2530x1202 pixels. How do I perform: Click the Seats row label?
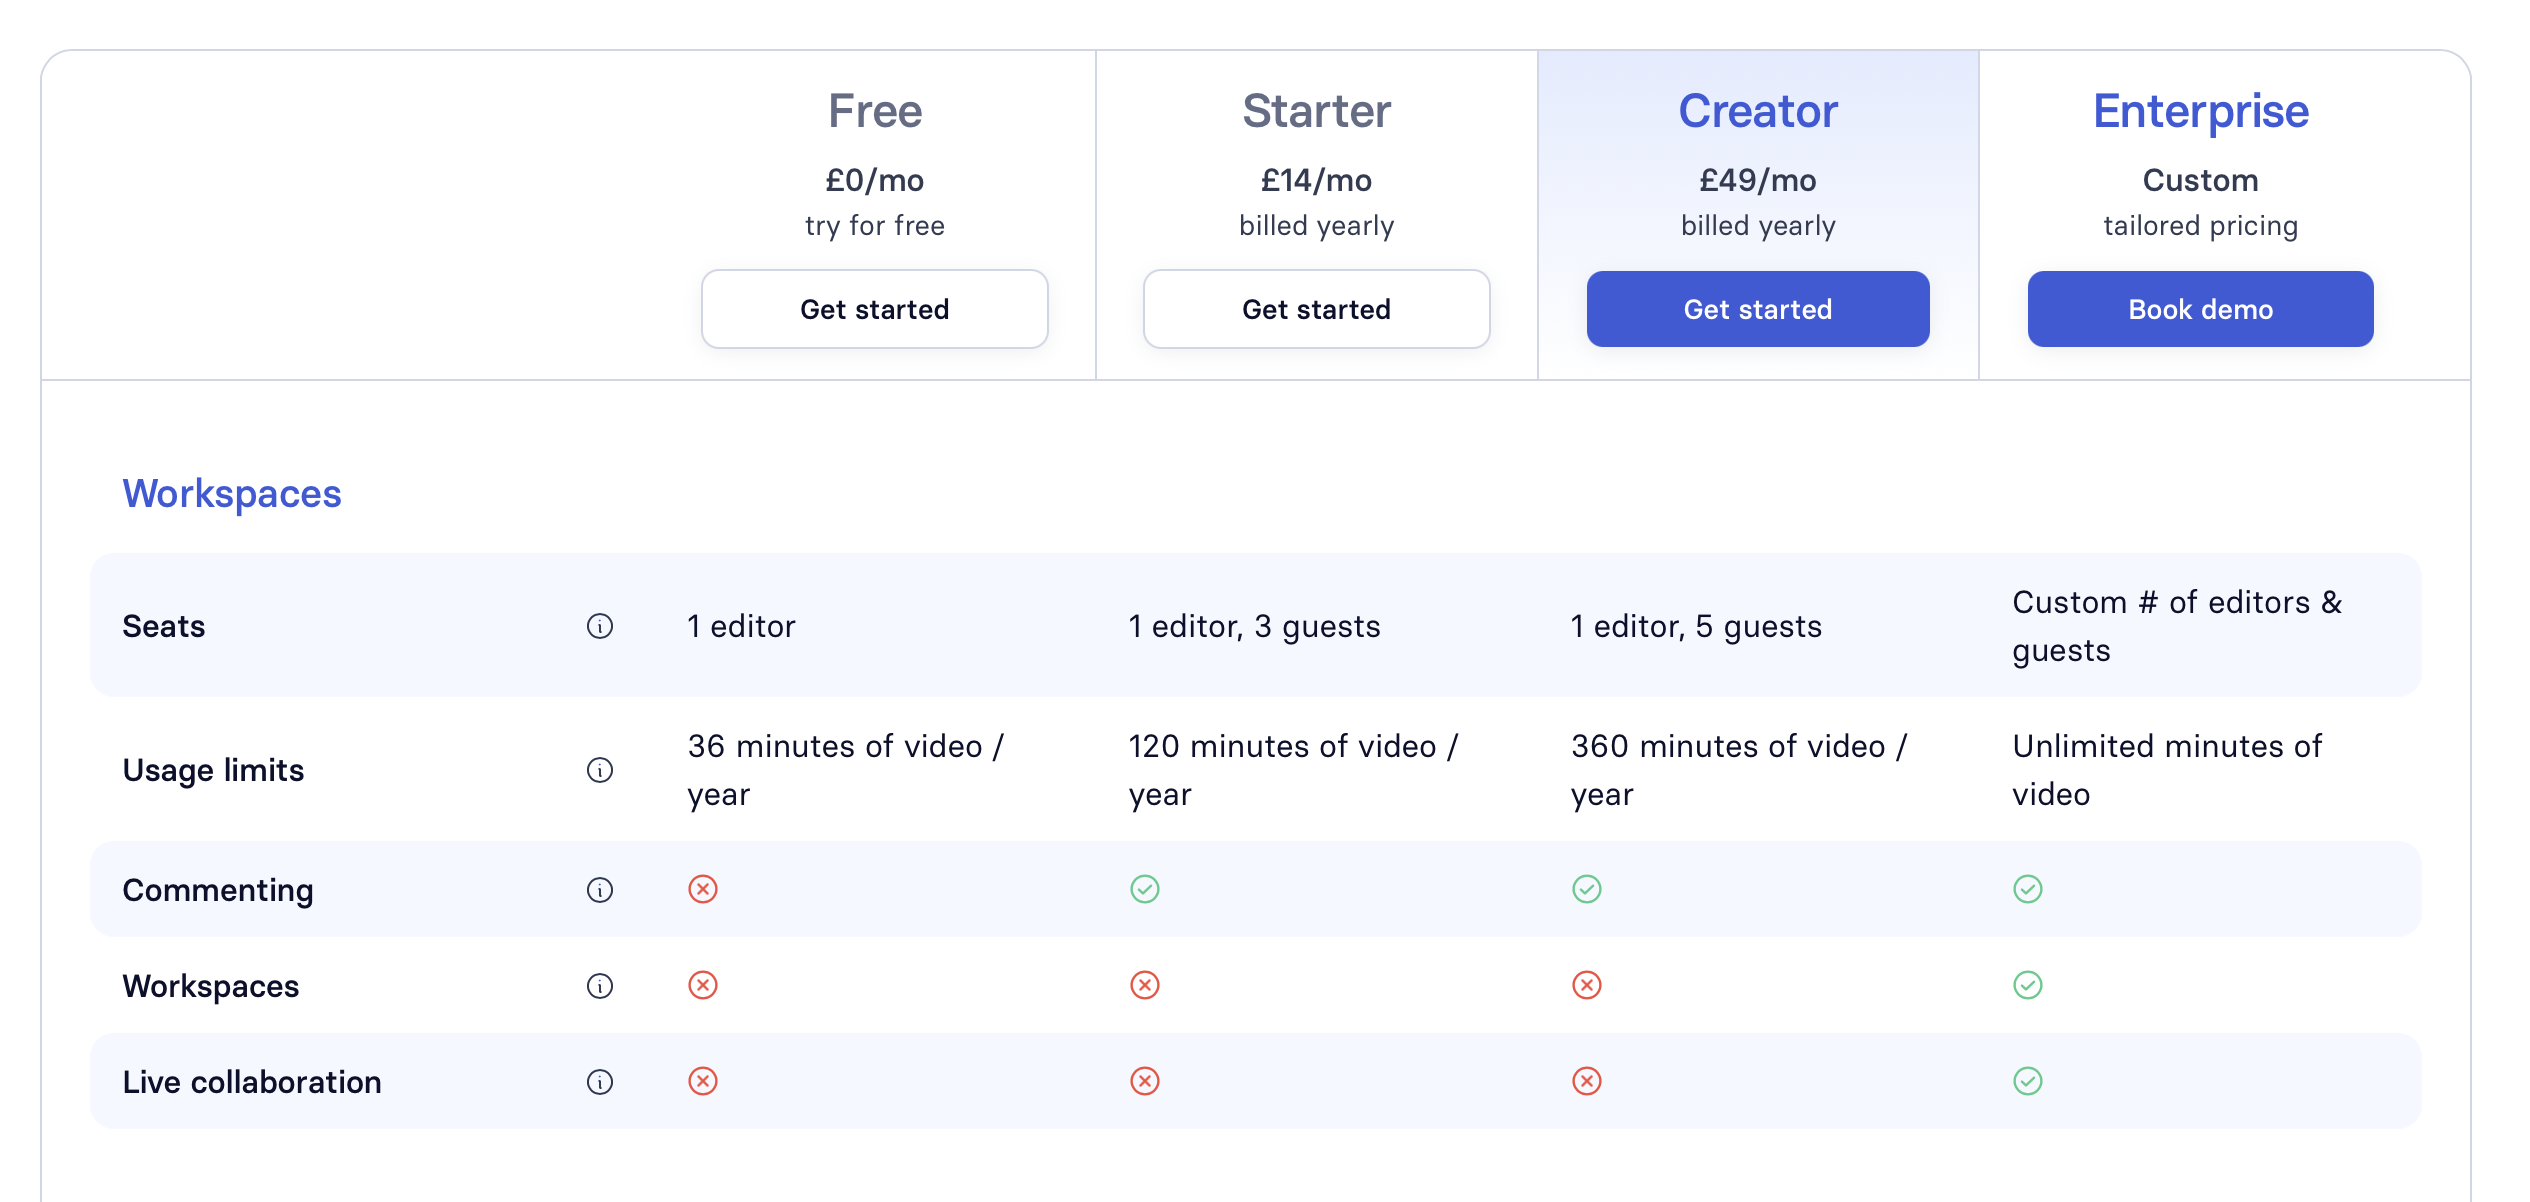point(164,626)
